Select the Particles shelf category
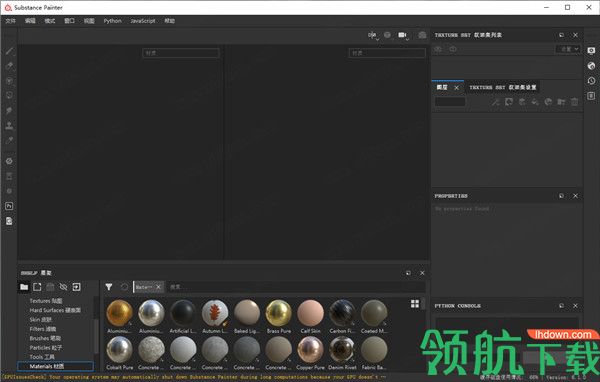Image resolution: width=600 pixels, height=382 pixels. pyautogui.click(x=46, y=348)
